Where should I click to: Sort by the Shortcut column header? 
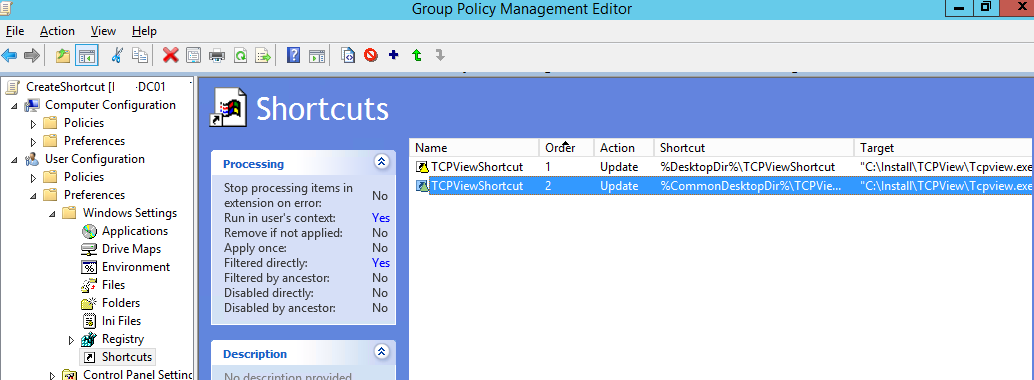754,148
